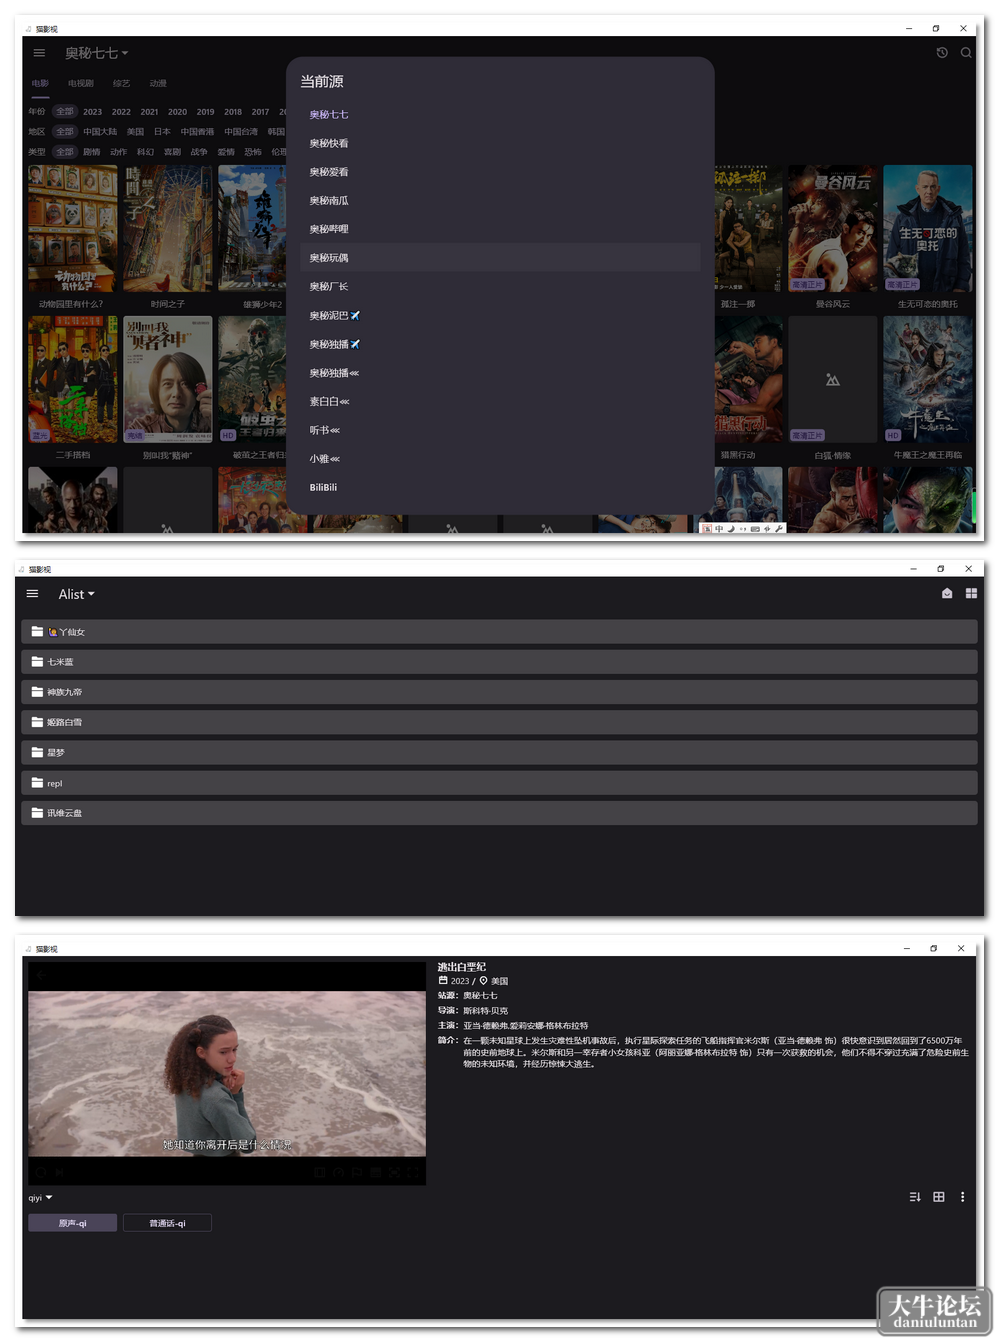
Task: Select 奥秘快看 source
Action: coord(500,144)
